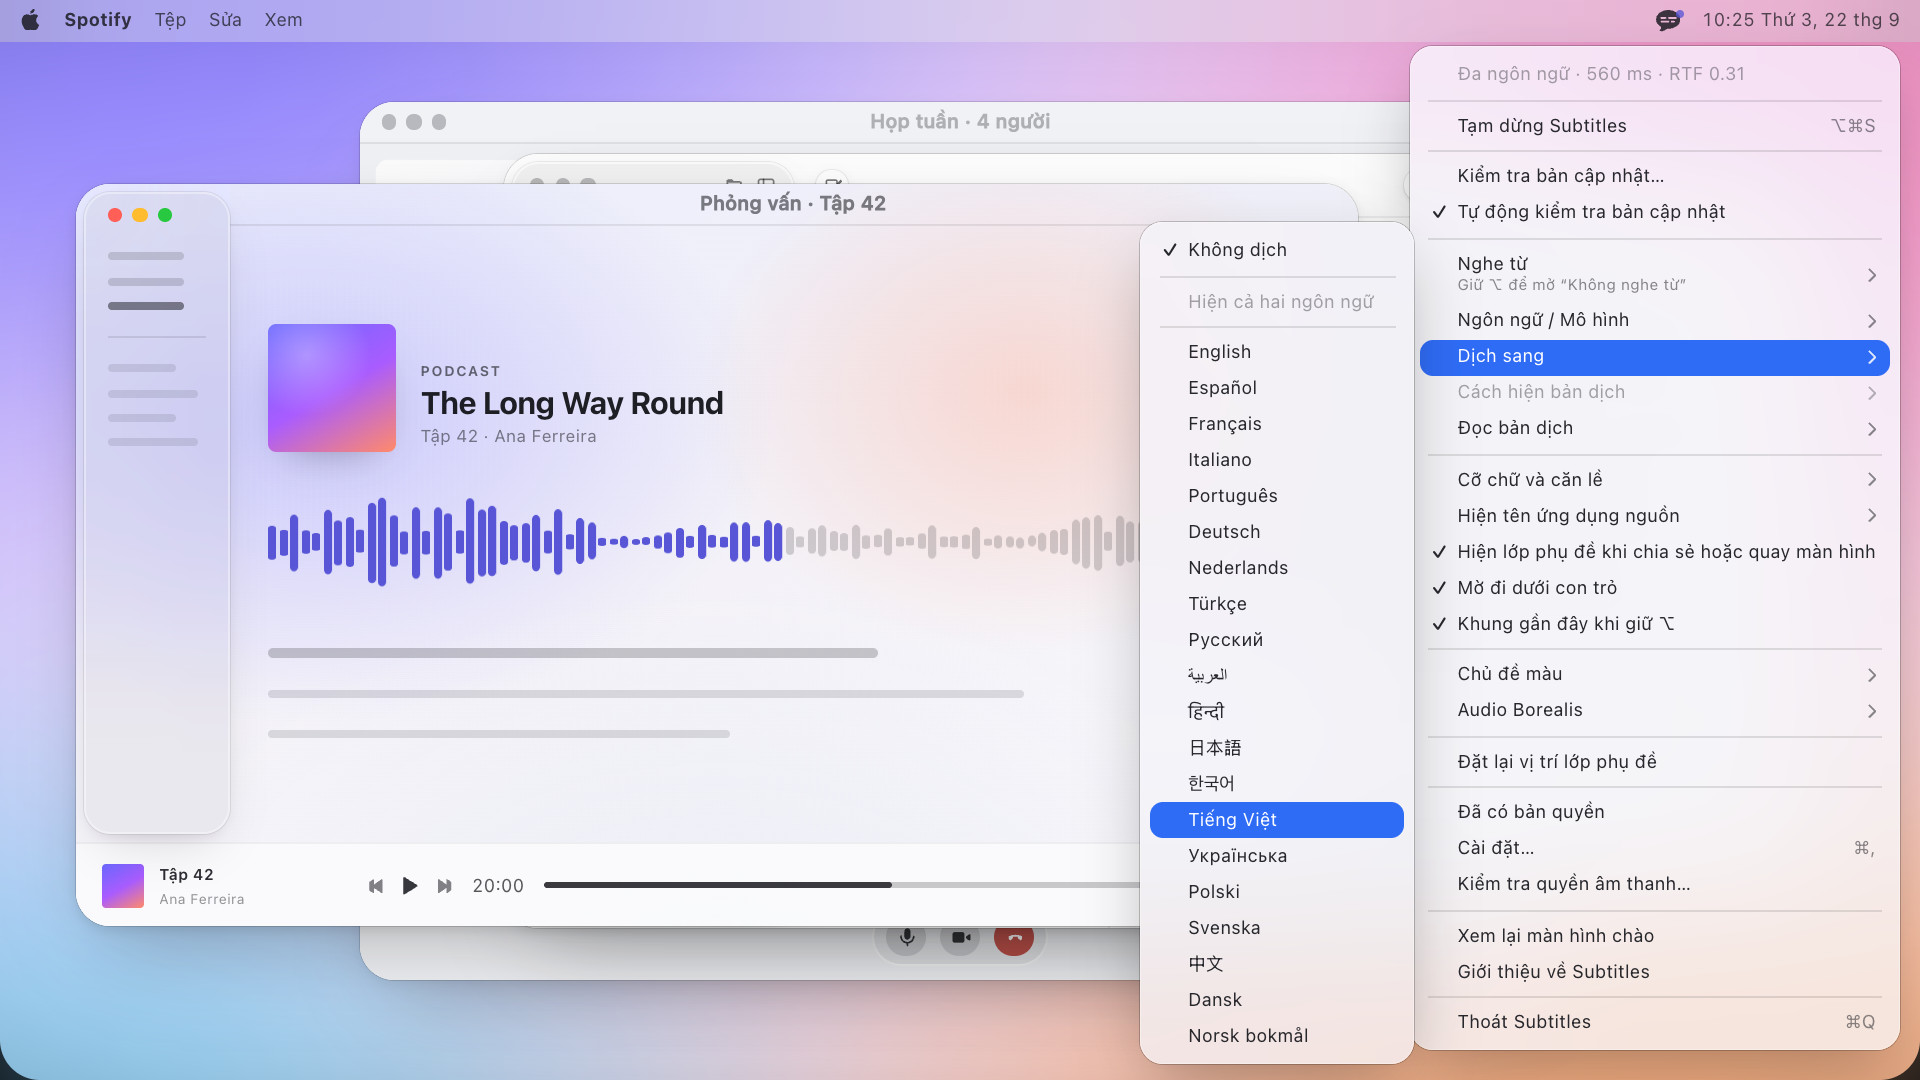Viewport: 1920px width, 1080px height.
Task: Seek in the playback progress bar
Action: 842,885
